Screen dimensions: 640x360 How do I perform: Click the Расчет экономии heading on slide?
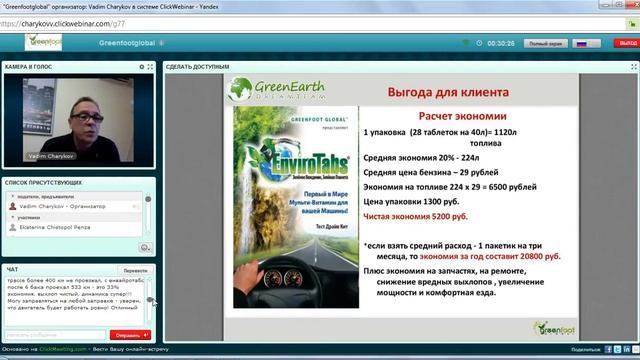[x=462, y=116]
